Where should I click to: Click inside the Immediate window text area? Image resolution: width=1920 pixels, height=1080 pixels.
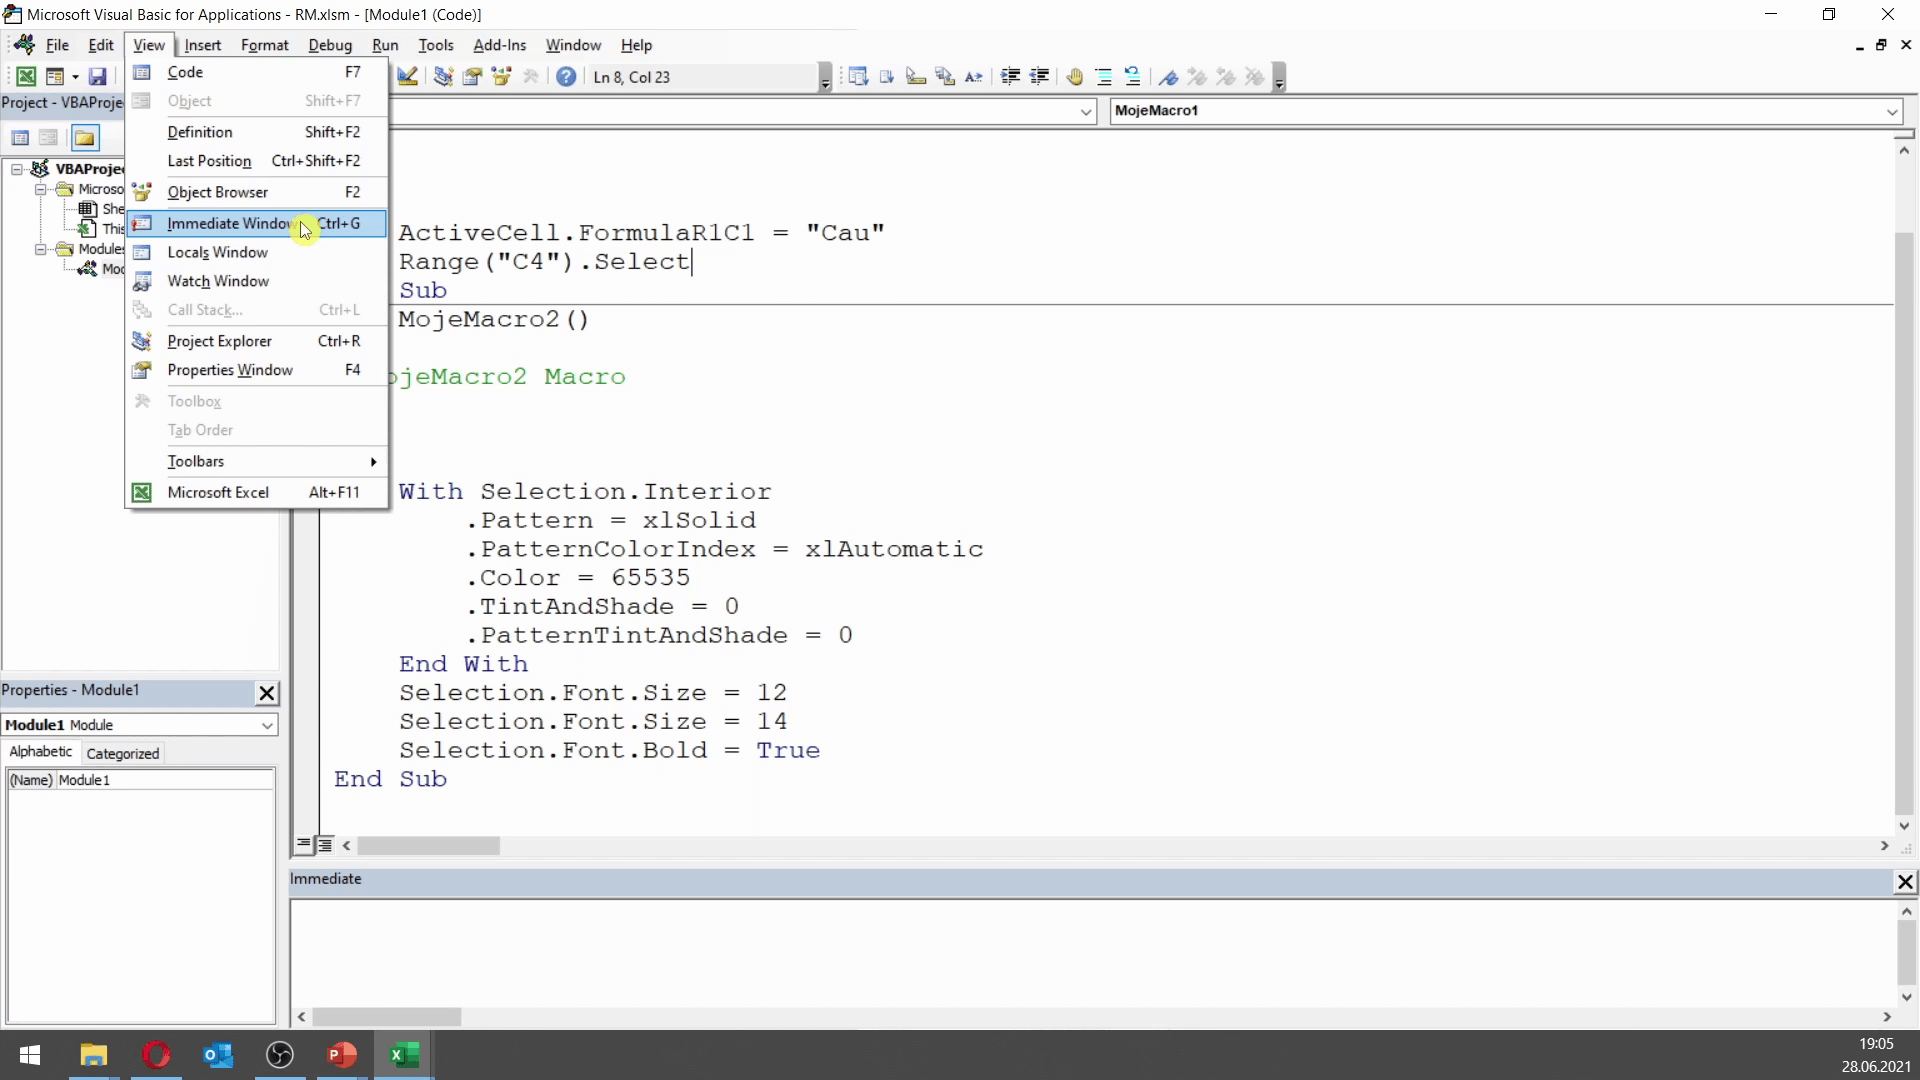pos(1092,953)
